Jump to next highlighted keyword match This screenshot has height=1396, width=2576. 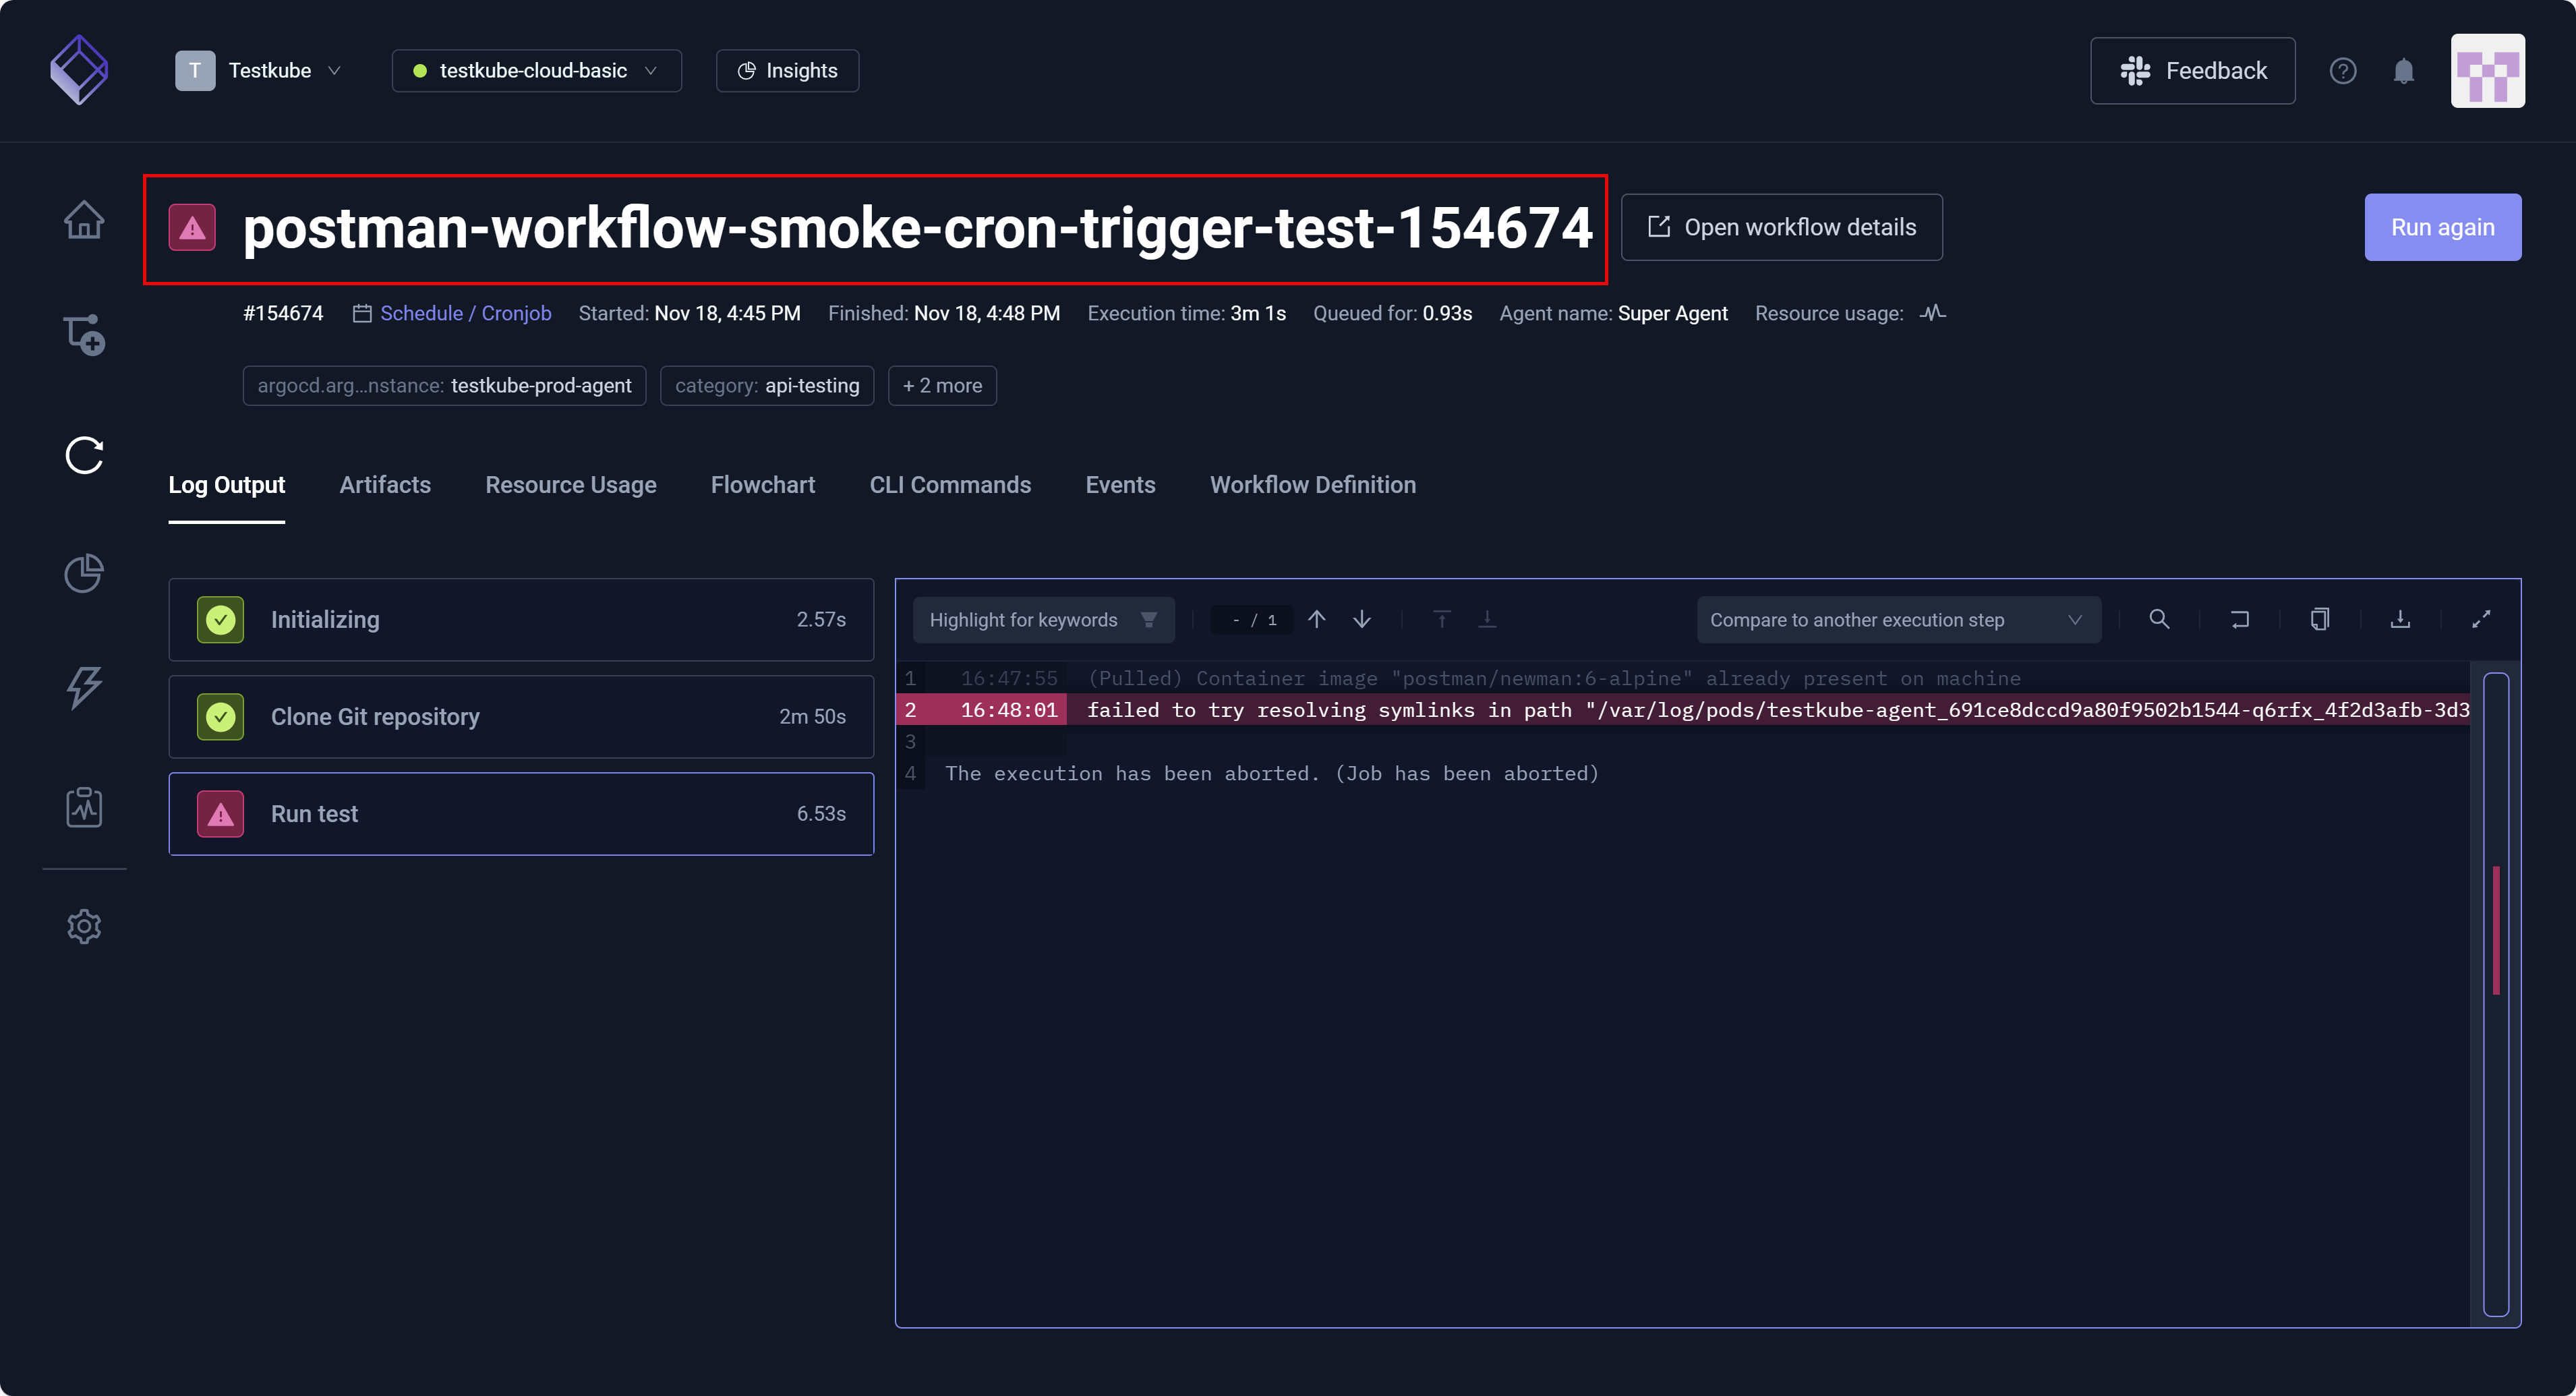coord(1362,619)
